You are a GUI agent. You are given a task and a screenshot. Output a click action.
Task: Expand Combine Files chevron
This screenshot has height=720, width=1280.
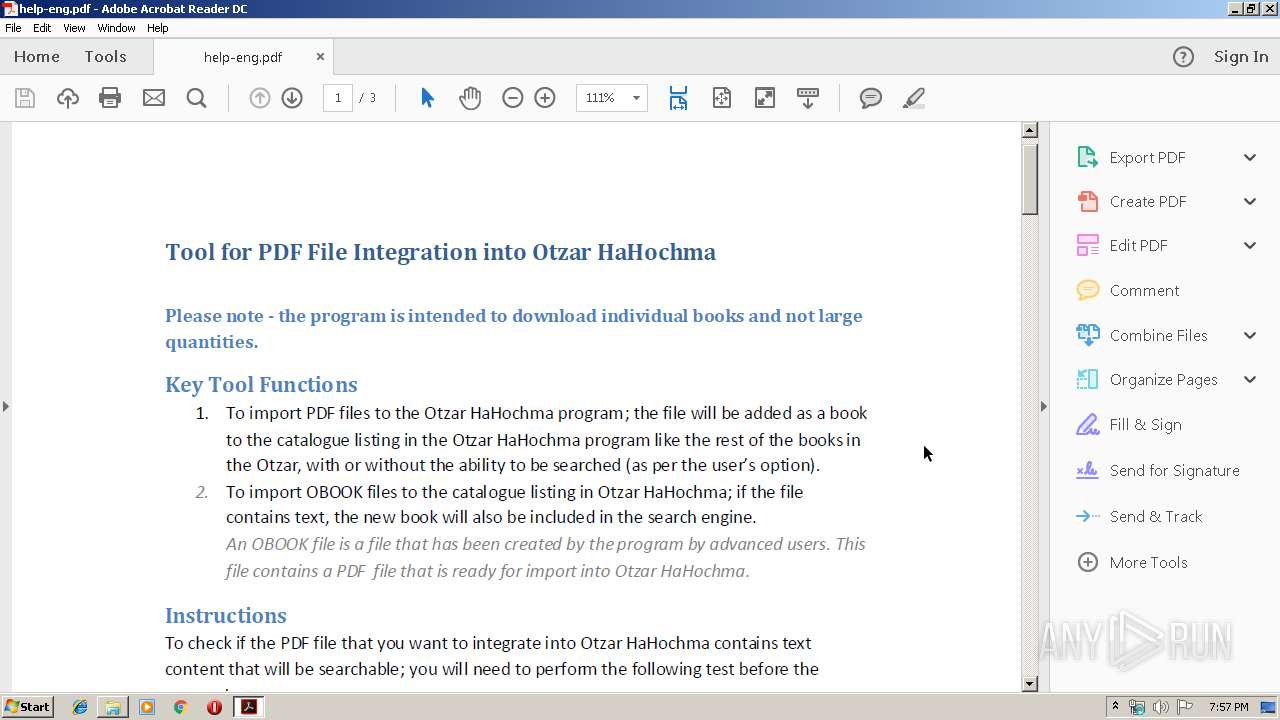(x=1250, y=335)
